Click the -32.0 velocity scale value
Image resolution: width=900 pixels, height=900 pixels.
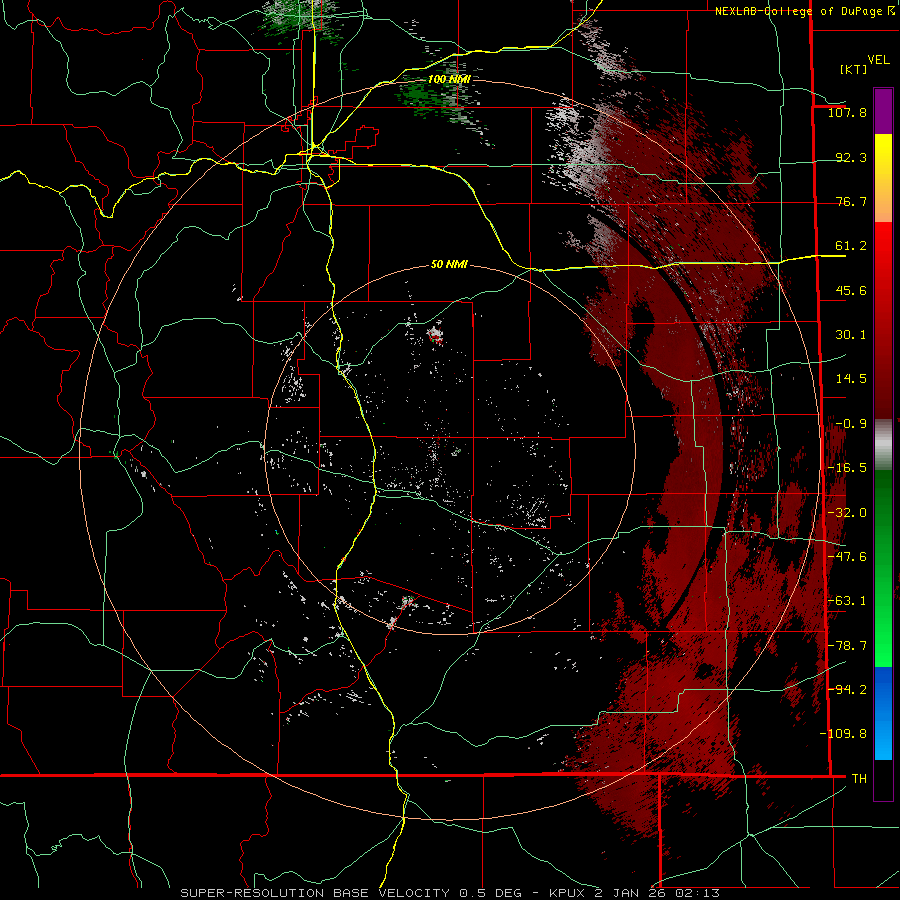tap(847, 513)
